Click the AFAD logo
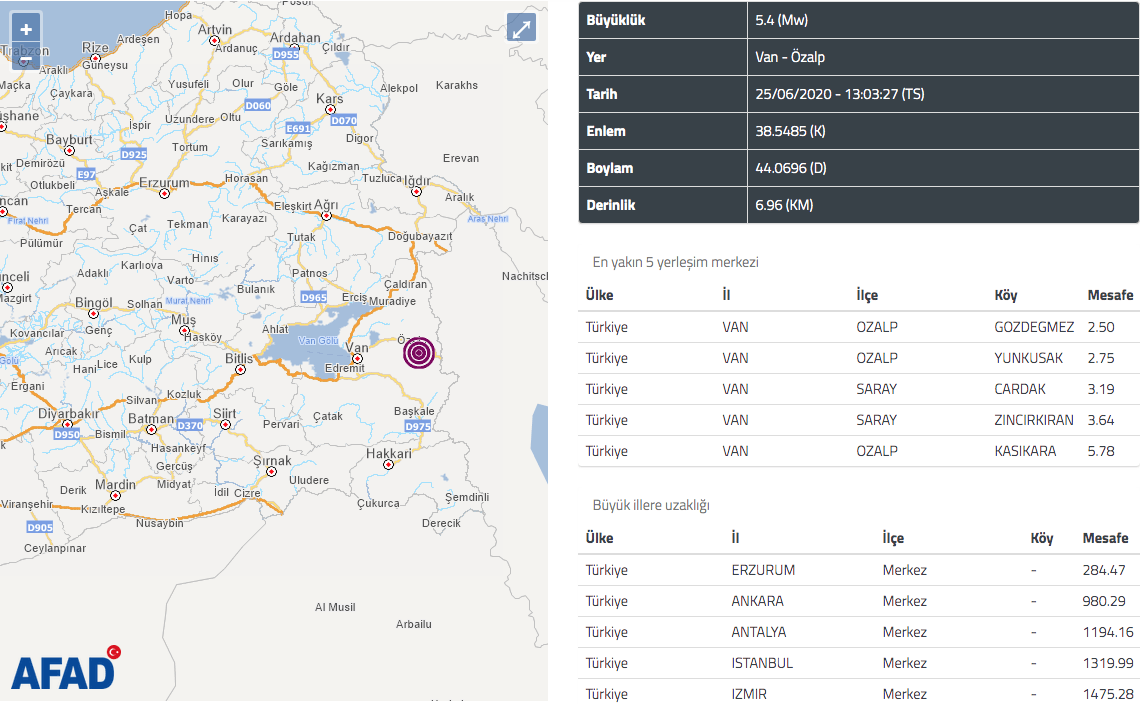This screenshot has height=704, width=1140. pos(66,668)
